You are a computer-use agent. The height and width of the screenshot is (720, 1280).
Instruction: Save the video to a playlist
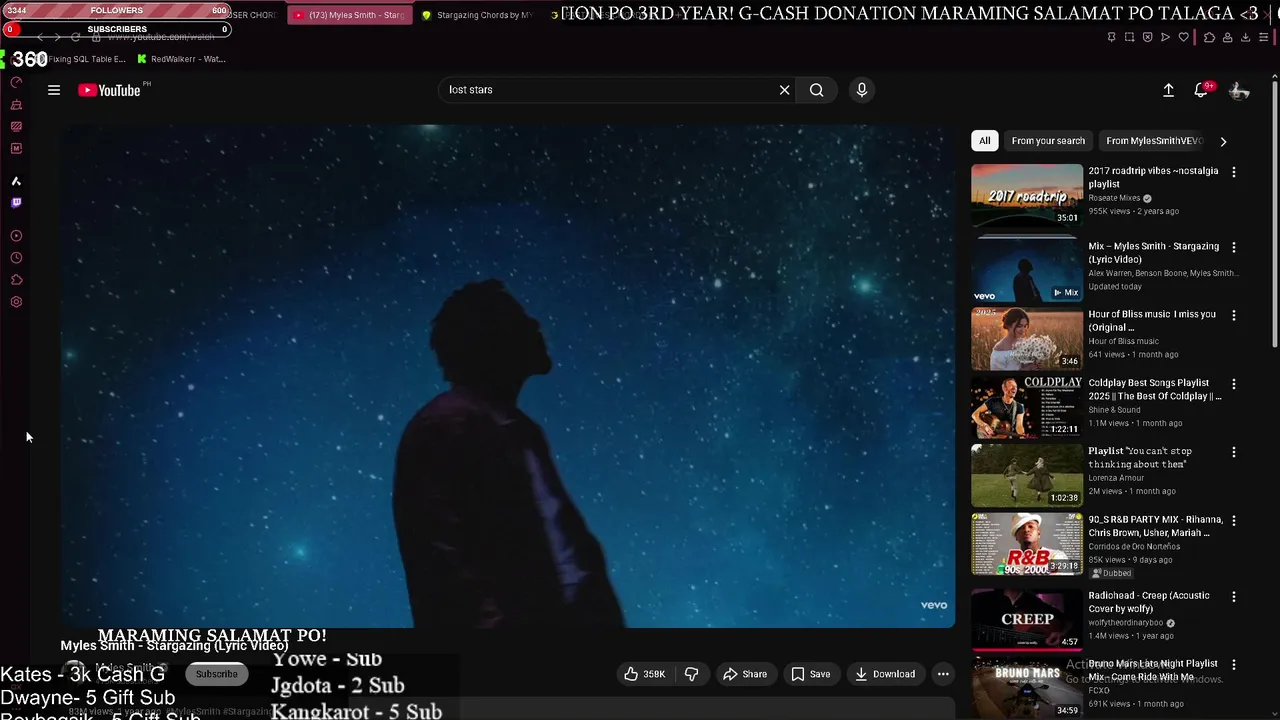click(x=810, y=674)
